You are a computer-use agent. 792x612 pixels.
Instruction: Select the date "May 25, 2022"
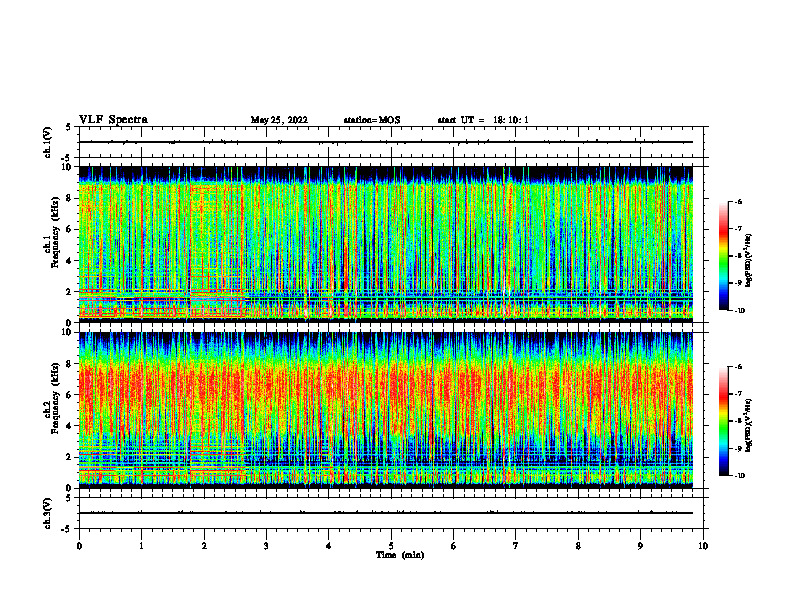click(279, 120)
